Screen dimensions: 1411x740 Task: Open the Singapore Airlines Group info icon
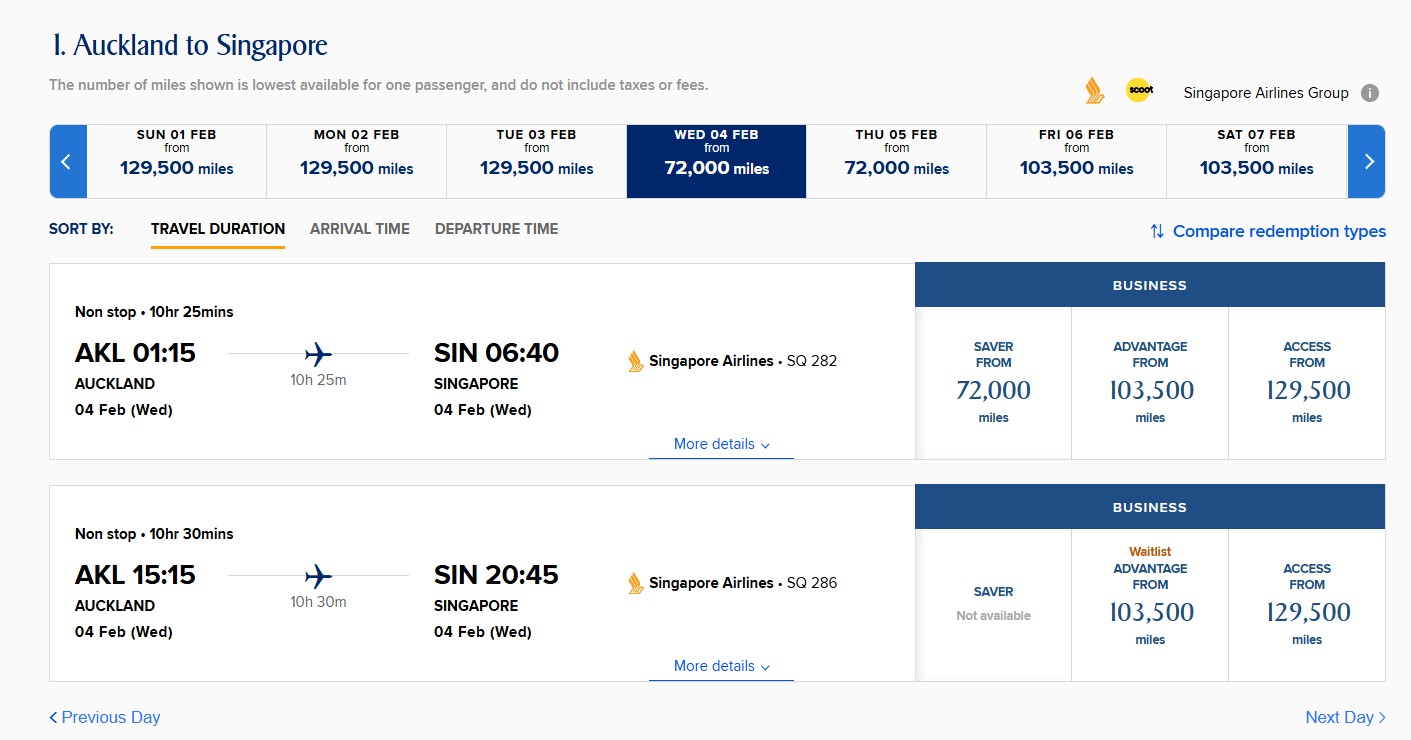pyautogui.click(x=1370, y=93)
